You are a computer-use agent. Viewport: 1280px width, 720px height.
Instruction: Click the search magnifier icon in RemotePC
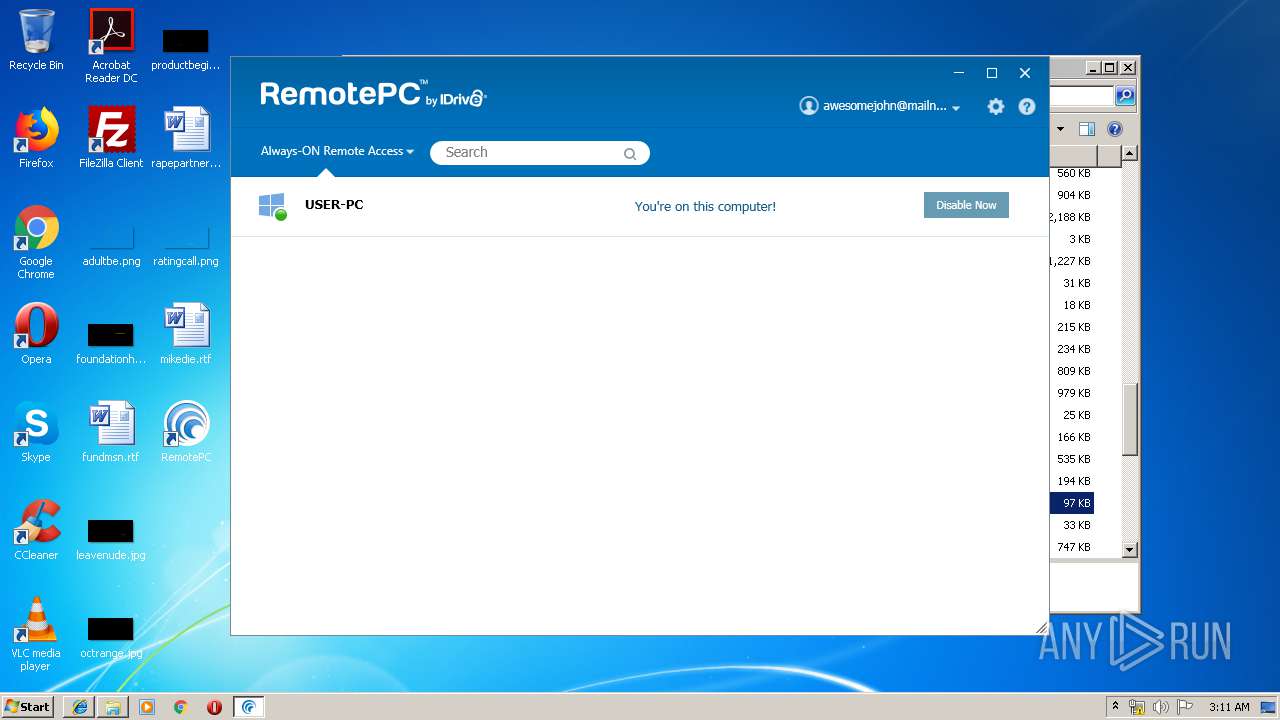(630, 153)
